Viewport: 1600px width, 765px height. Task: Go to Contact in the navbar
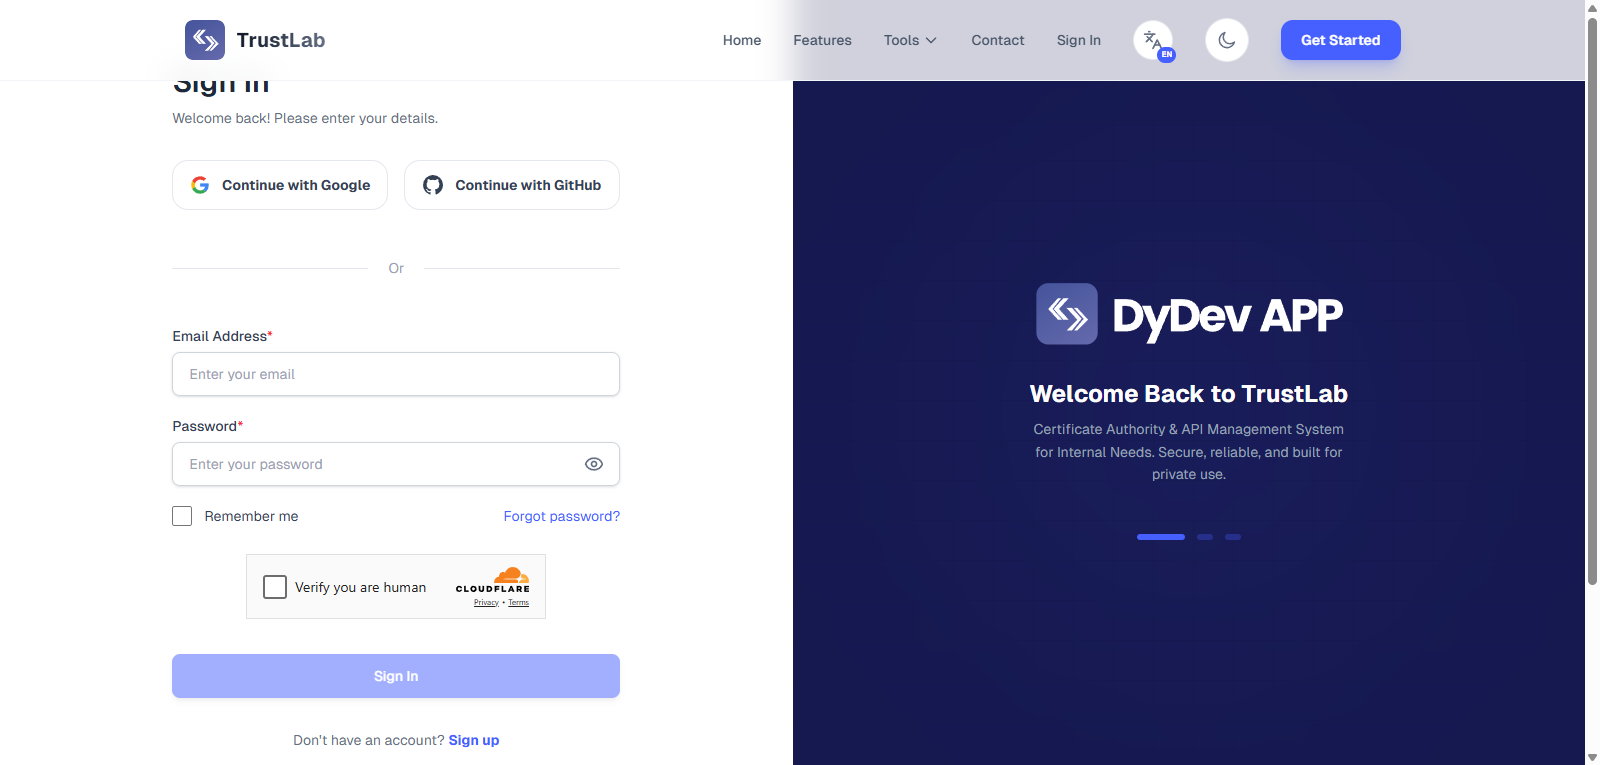point(997,40)
